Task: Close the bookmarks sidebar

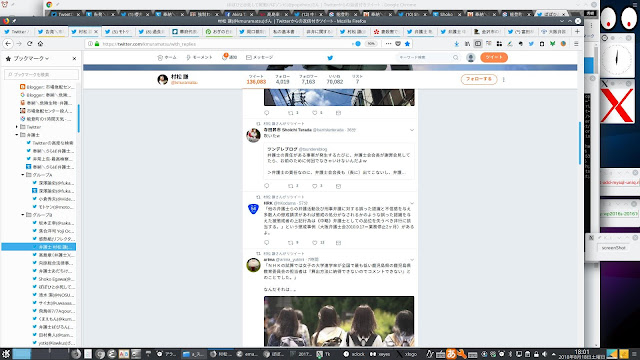Action: [74, 58]
